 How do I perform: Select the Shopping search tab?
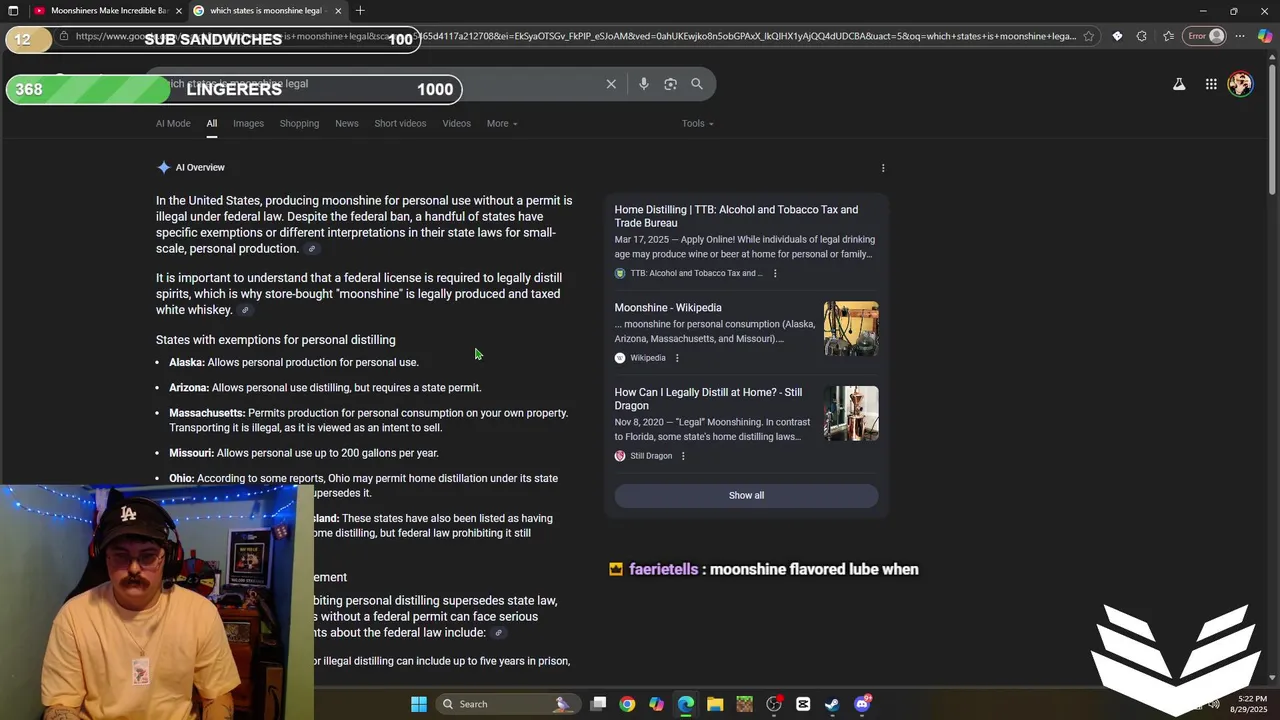299,124
